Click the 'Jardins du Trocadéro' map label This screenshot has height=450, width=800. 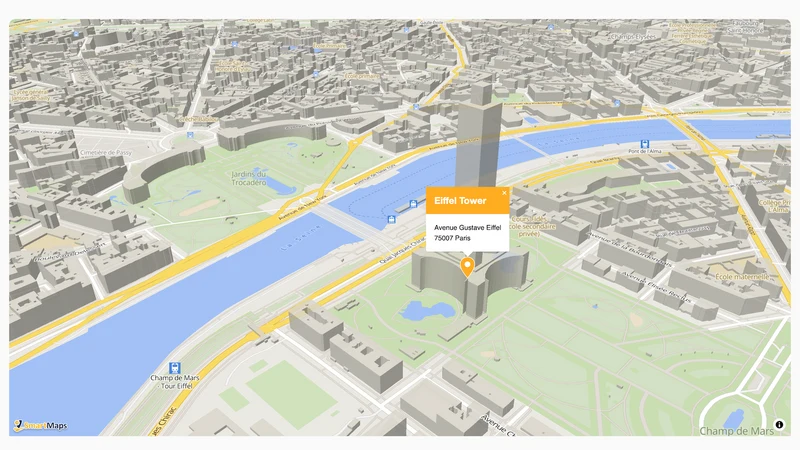(x=249, y=179)
